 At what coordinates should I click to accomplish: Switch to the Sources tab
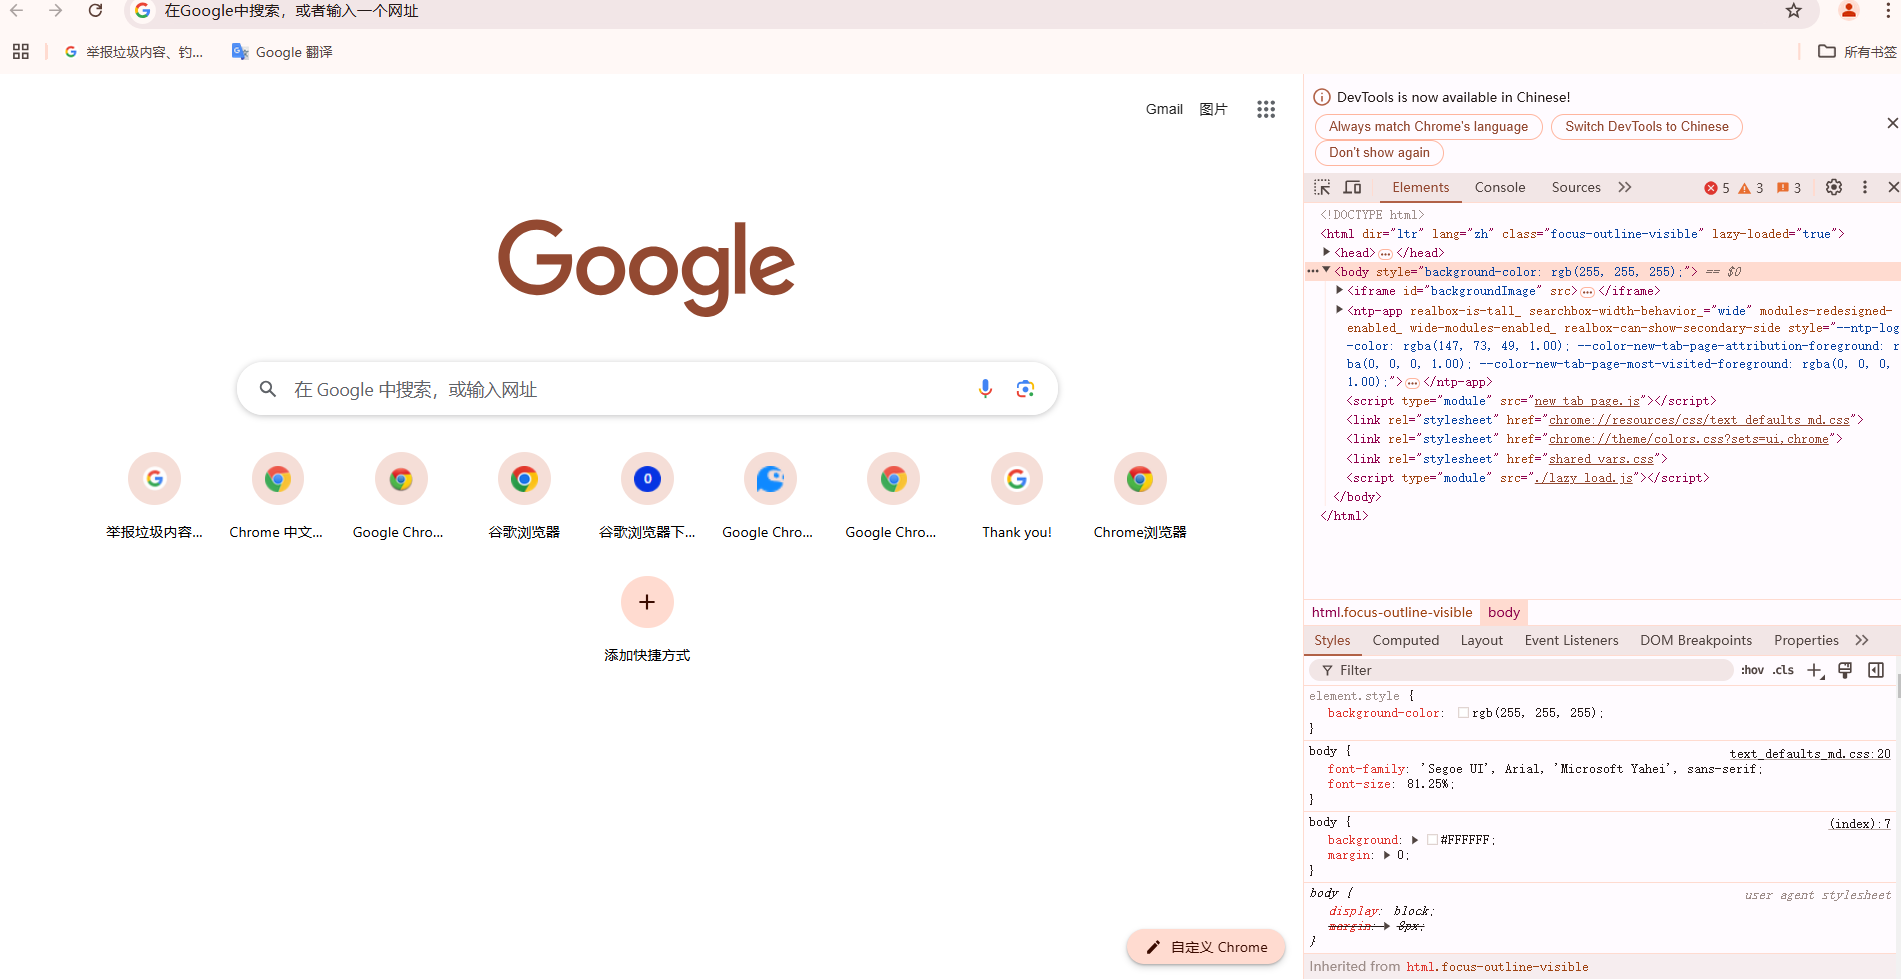pyautogui.click(x=1576, y=187)
